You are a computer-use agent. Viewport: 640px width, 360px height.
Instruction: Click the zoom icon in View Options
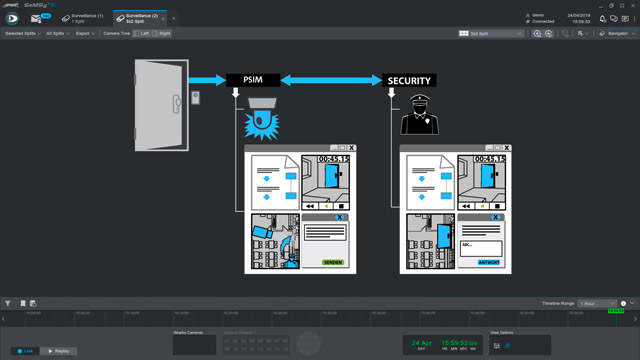(x=507, y=345)
